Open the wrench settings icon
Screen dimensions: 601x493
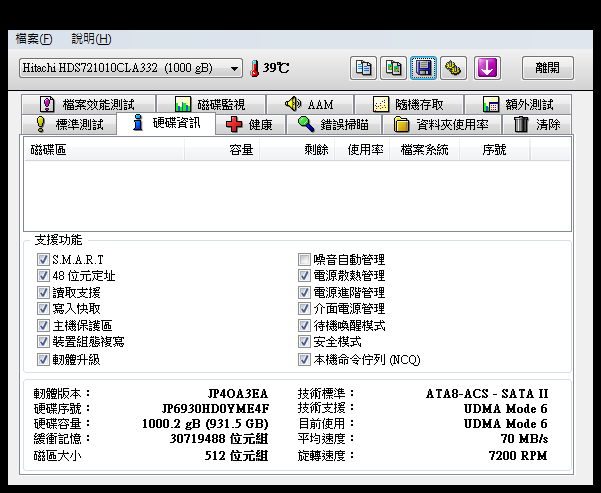[453, 68]
